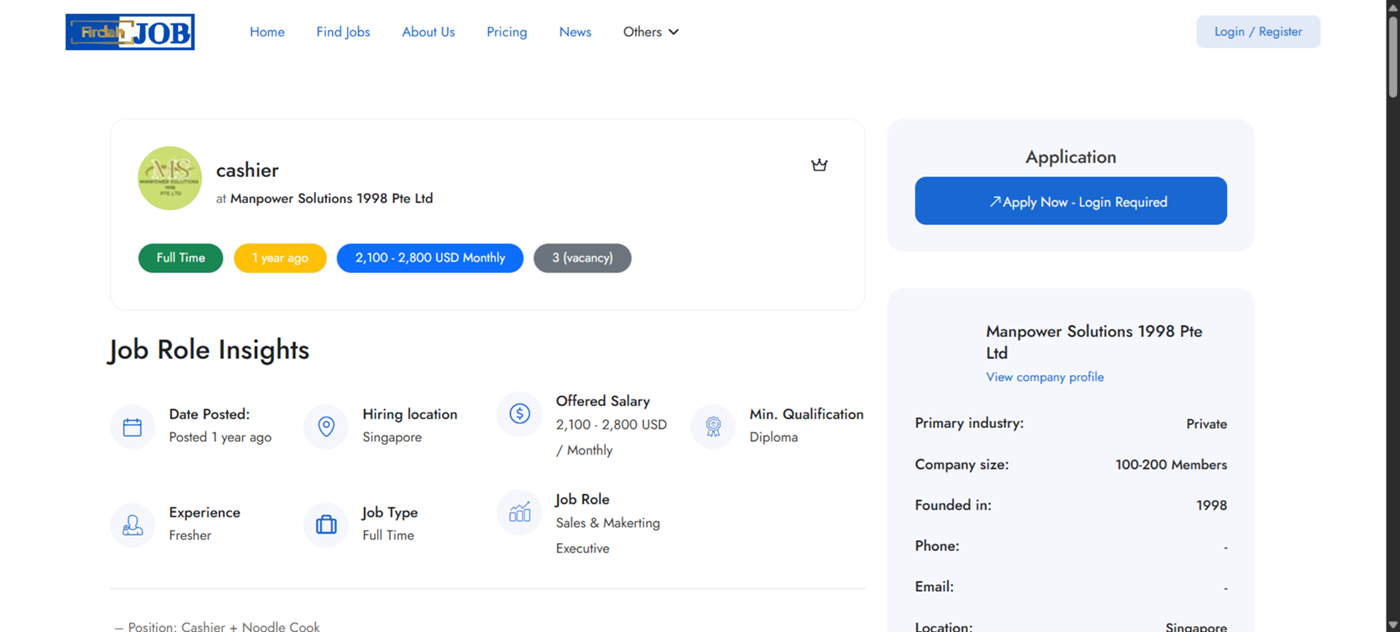Click the briefcase Job Type icon

point(326,525)
